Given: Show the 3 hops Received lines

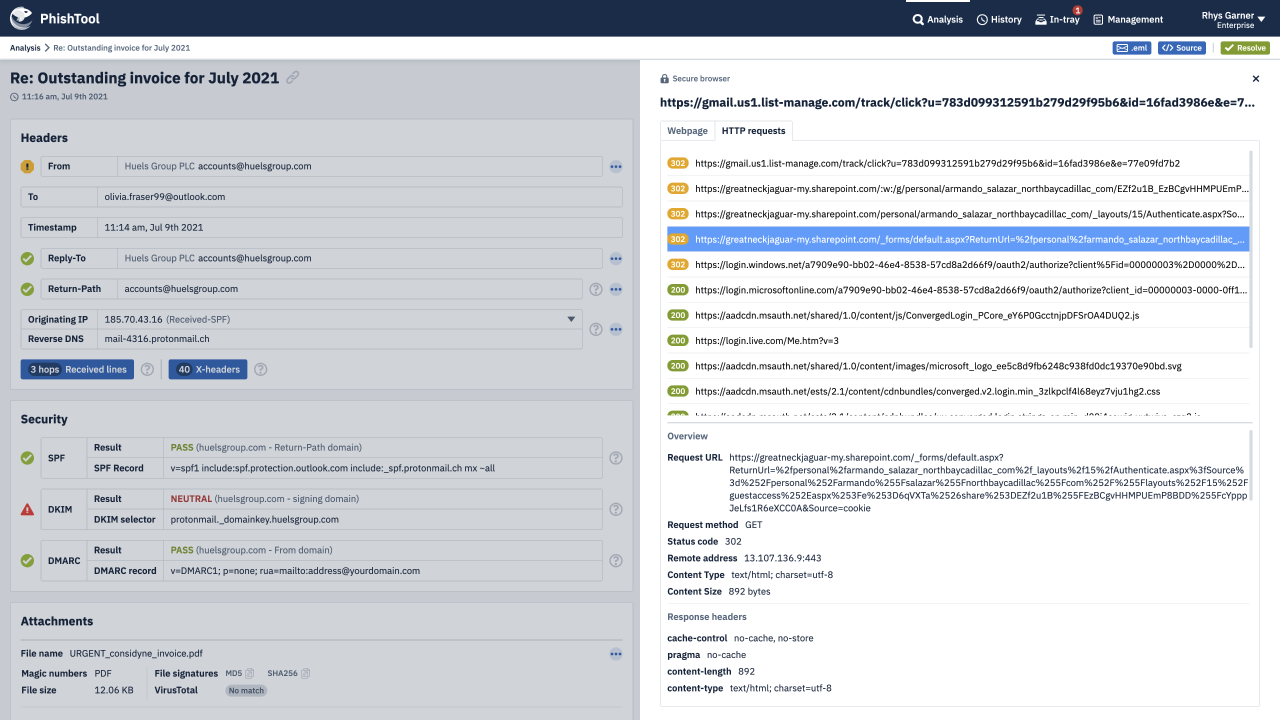Looking at the screenshot, I should pos(78,369).
